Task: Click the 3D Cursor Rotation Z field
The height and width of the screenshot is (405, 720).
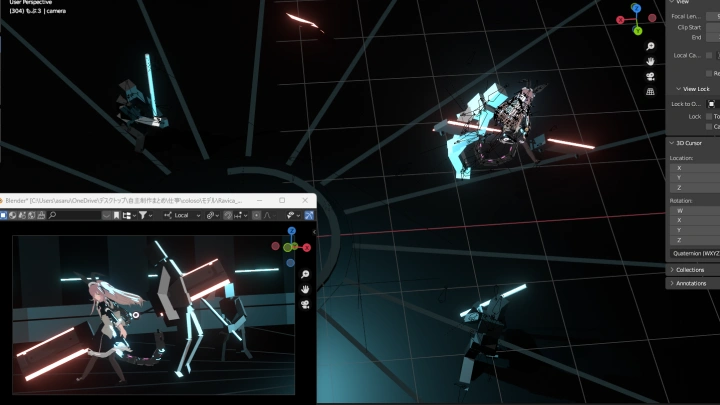Action: click(x=695, y=240)
